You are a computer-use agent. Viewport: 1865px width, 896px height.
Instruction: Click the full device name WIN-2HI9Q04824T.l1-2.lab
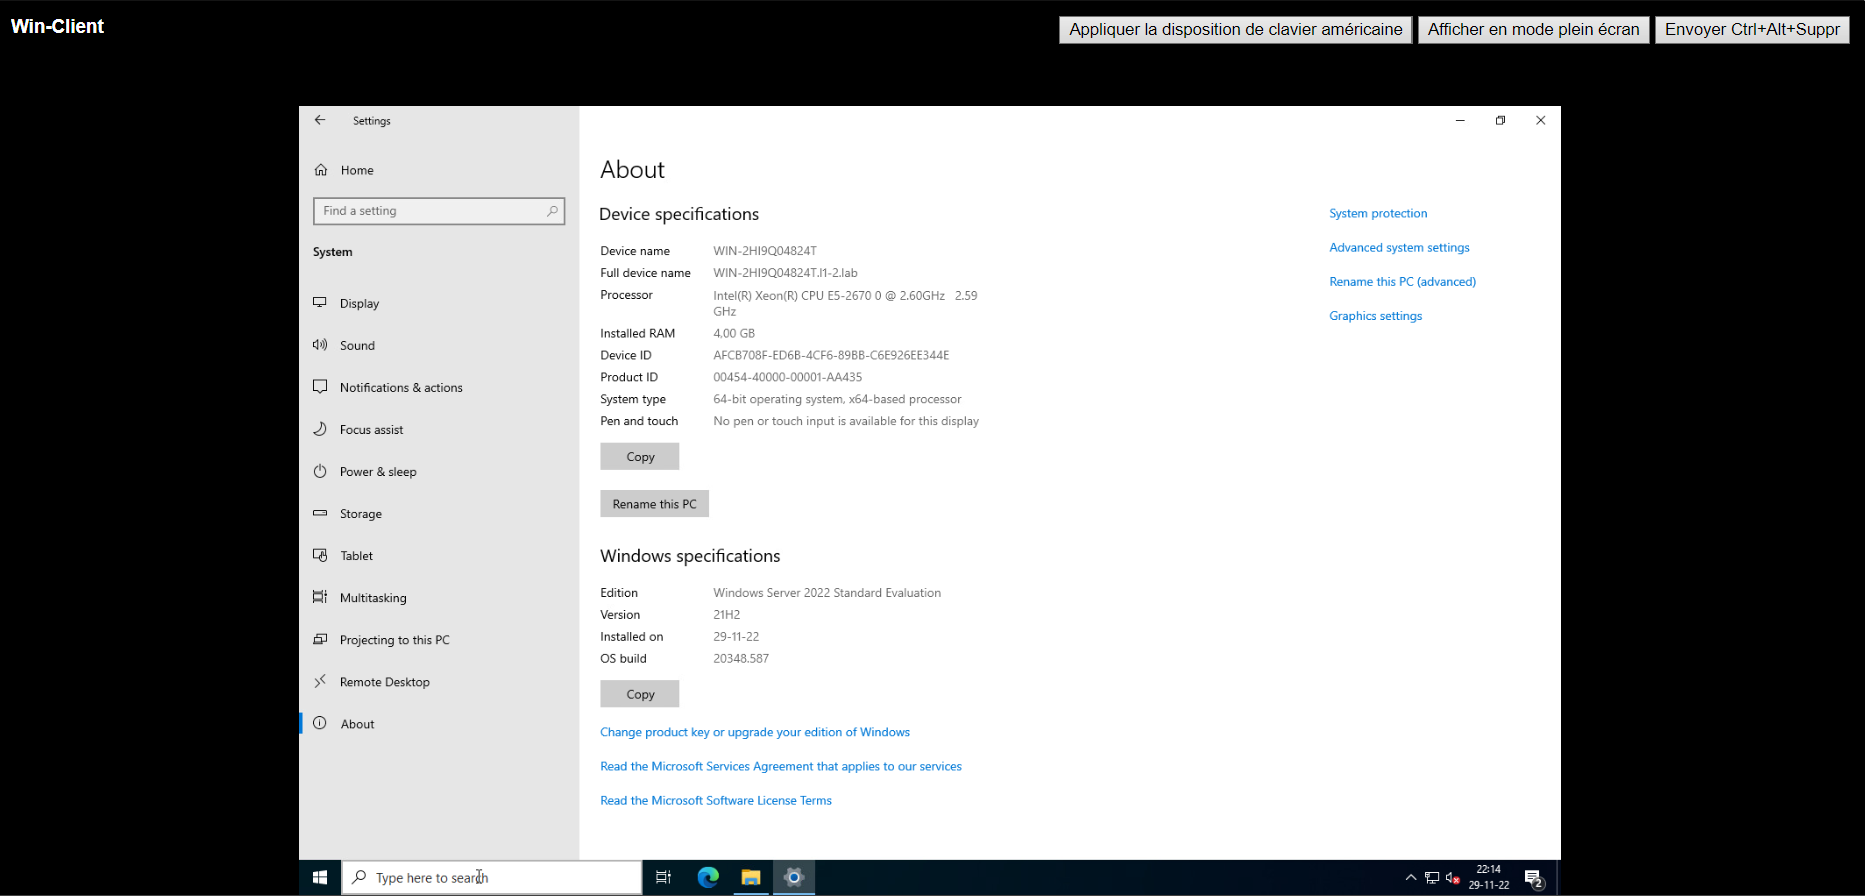point(785,273)
